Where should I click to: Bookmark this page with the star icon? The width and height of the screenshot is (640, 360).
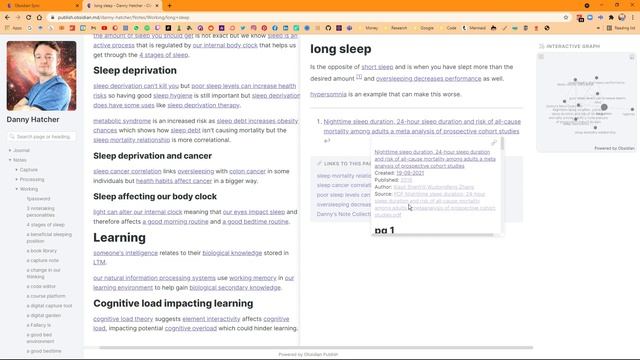tap(566, 18)
